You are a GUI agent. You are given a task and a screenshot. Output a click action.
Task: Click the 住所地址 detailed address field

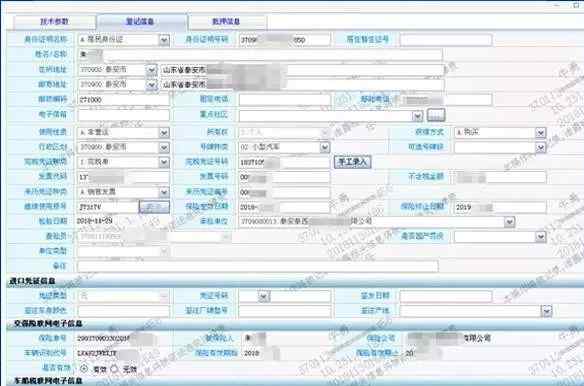(x=302, y=70)
